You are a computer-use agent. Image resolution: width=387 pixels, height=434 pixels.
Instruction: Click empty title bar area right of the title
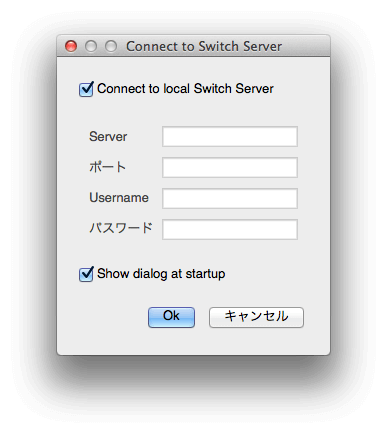click(305, 46)
